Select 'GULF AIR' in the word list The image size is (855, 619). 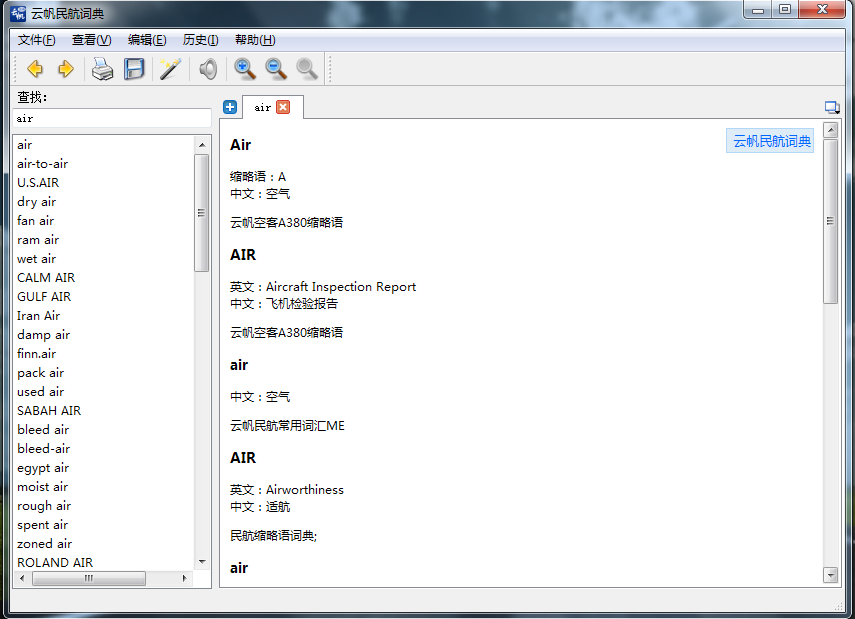point(104,297)
